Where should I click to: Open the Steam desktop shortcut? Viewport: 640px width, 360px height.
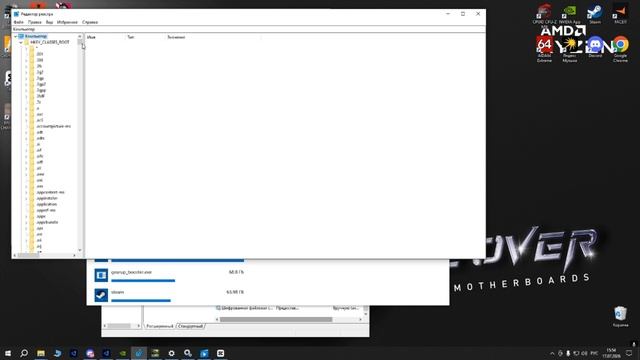595,14
